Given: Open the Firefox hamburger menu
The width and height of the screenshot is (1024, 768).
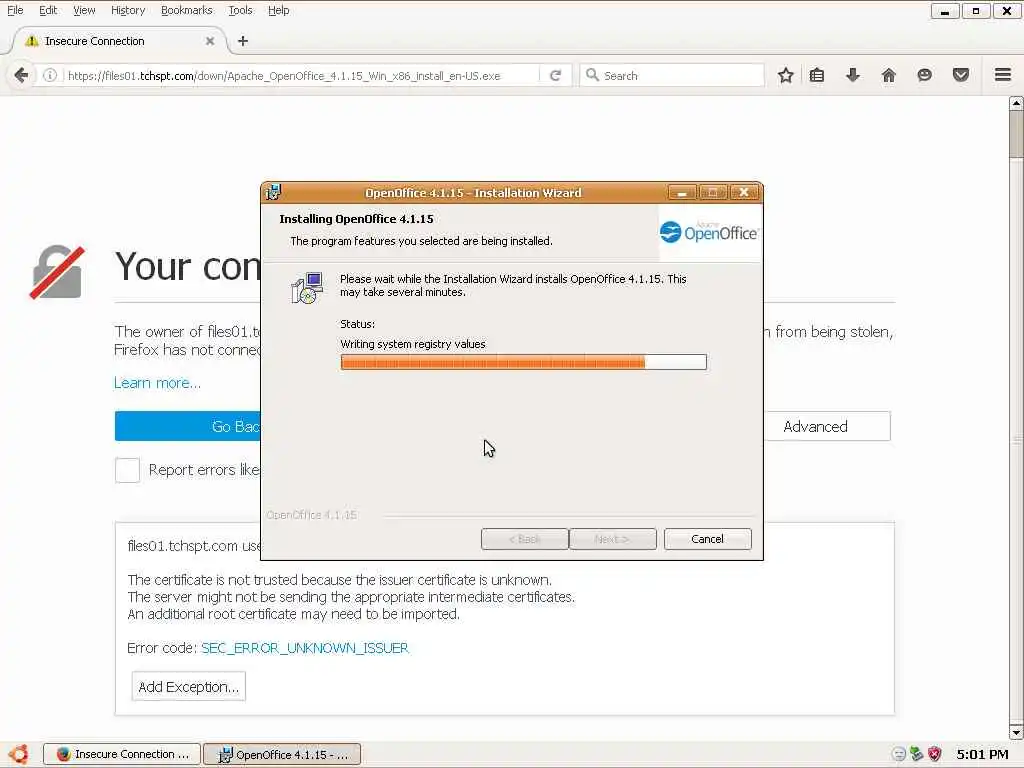Looking at the screenshot, I should click(x=1003, y=75).
